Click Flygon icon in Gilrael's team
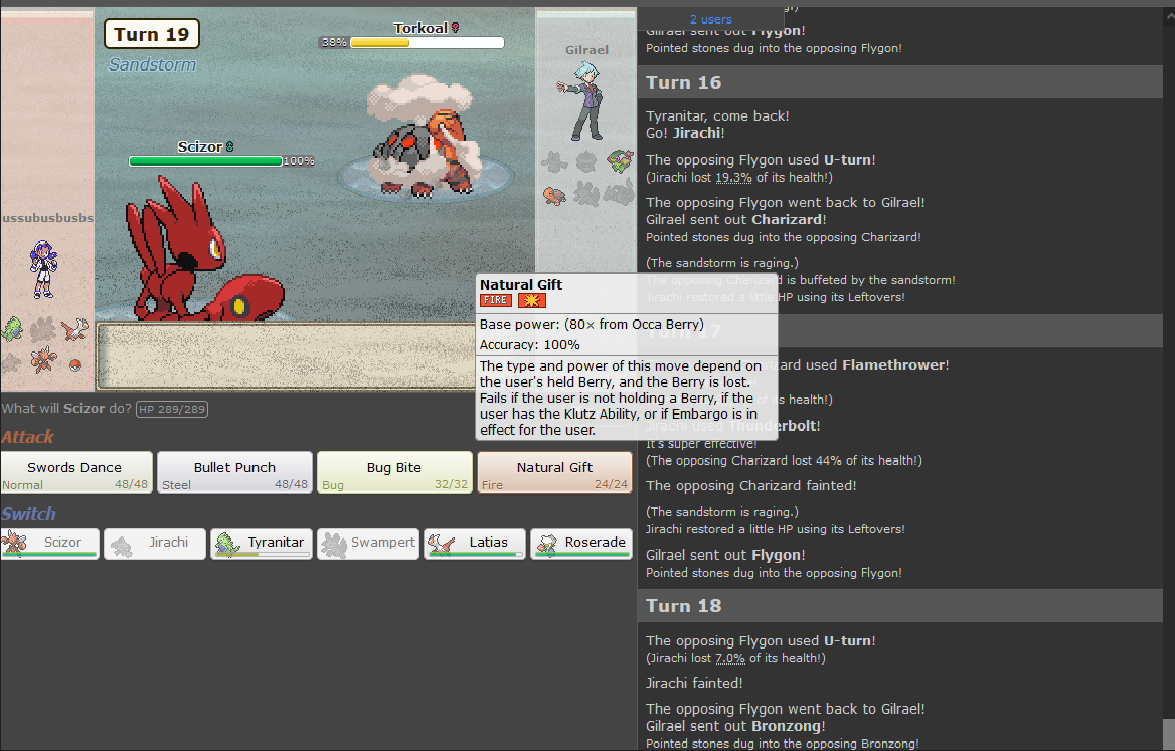Screen dimensions: 1175x751 click(x=620, y=160)
